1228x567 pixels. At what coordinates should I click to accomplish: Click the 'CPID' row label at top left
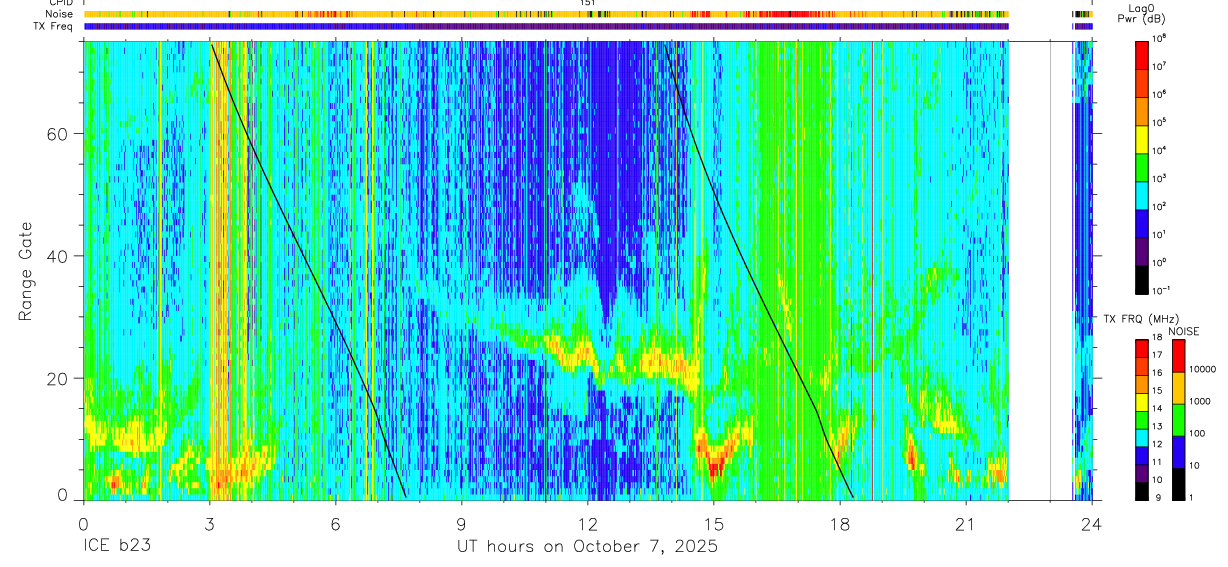pyautogui.click(x=60, y=3)
